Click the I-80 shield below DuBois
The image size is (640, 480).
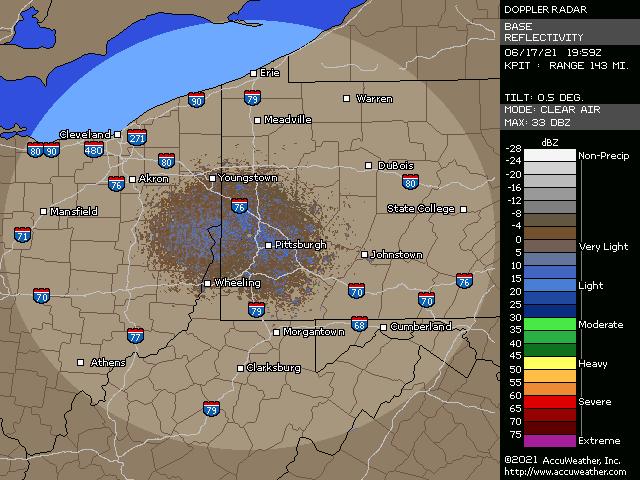tap(410, 182)
